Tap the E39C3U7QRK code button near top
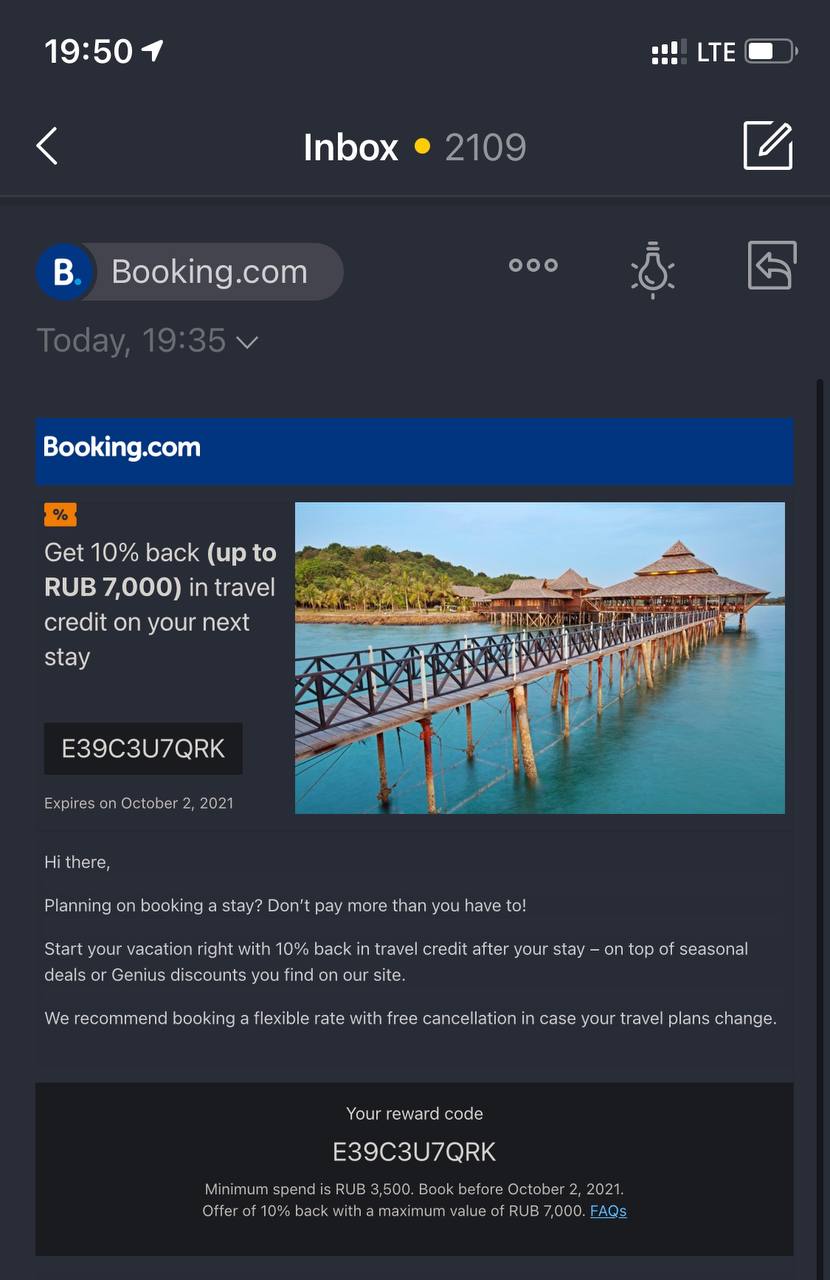This screenshot has height=1280, width=830. 143,749
